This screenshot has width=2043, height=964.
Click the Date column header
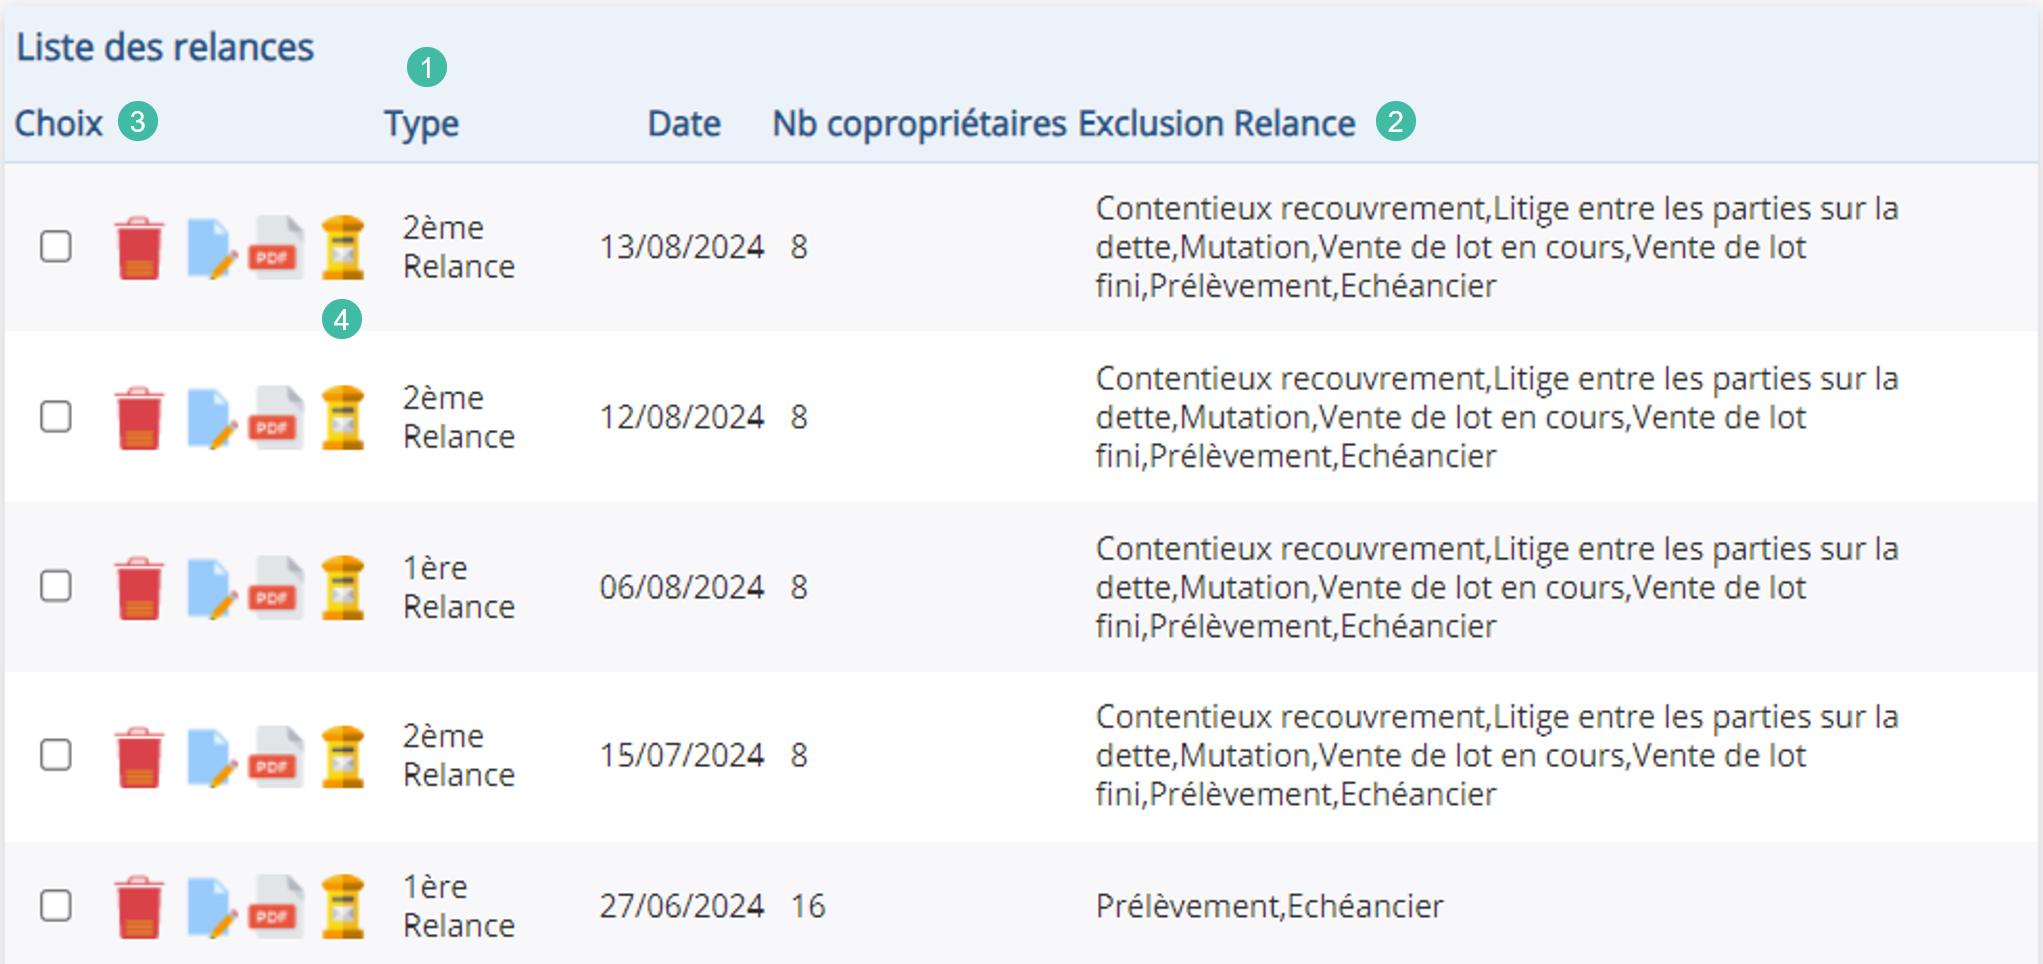(x=684, y=124)
